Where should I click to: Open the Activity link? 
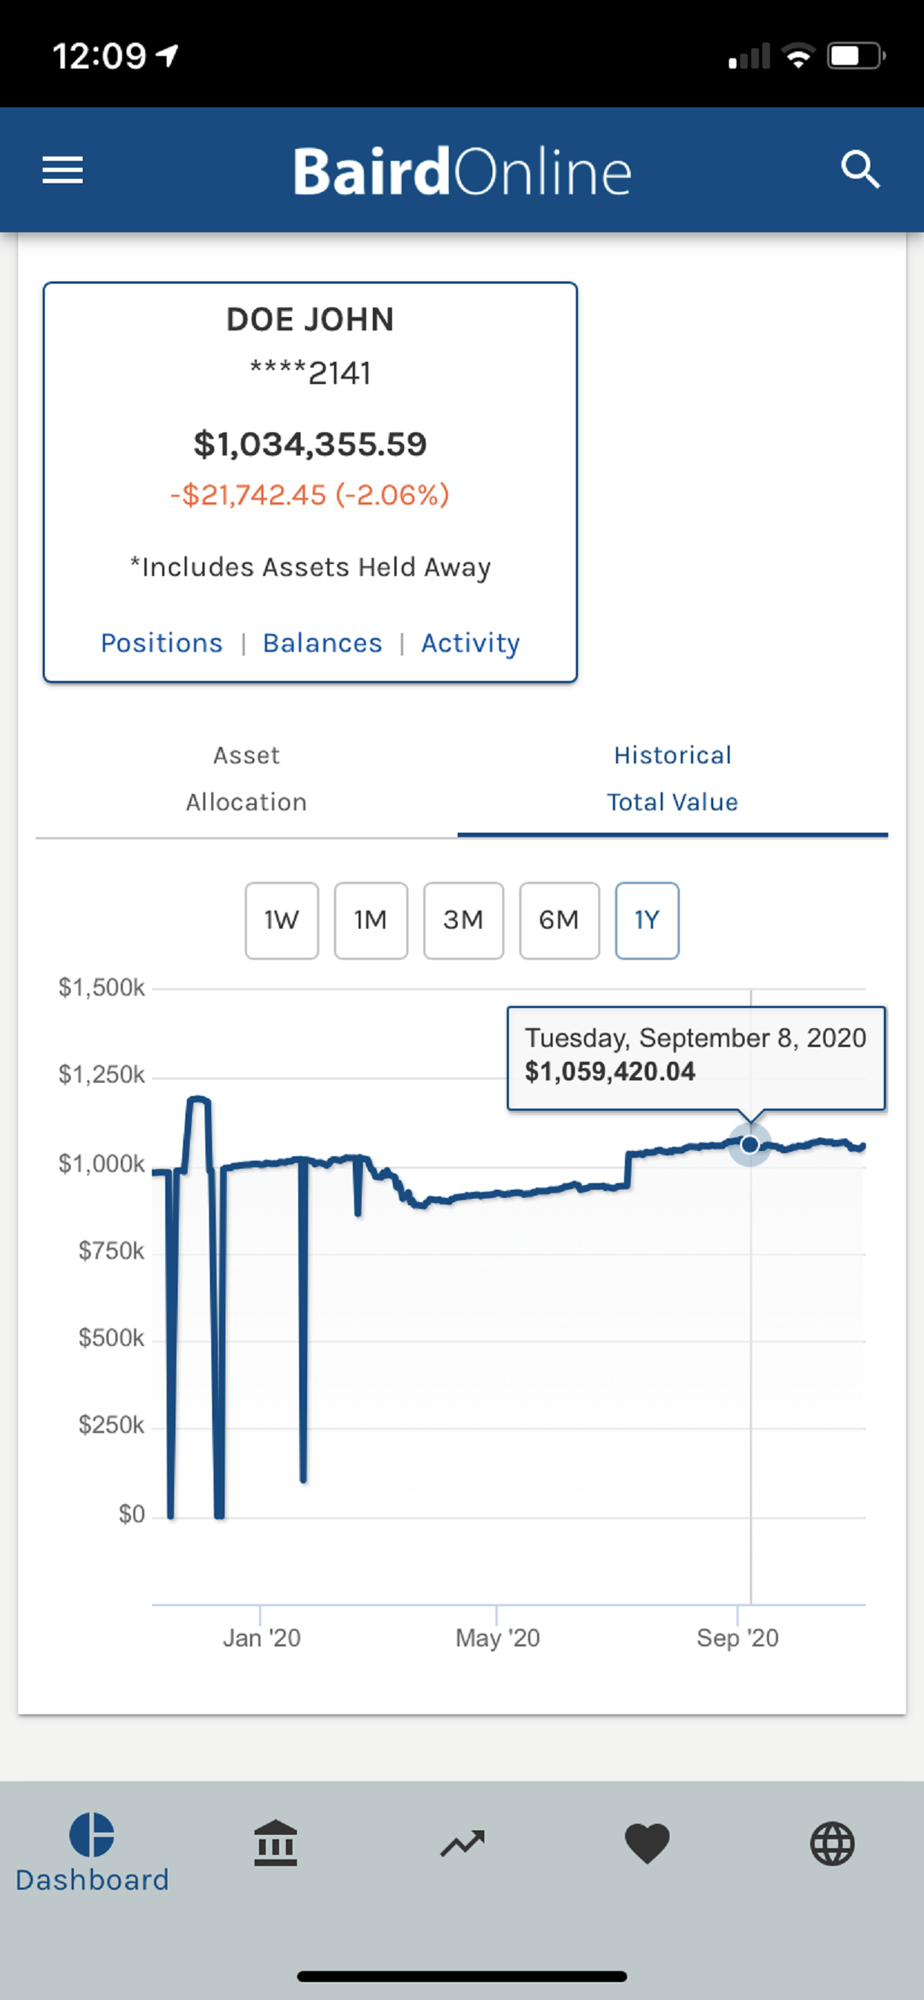(x=470, y=643)
